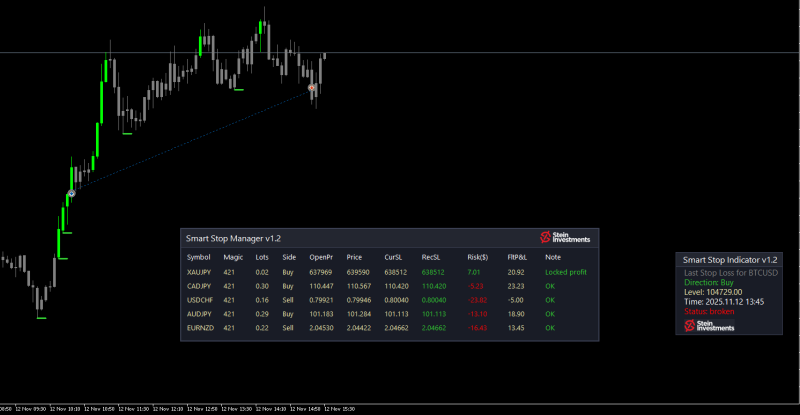The width and height of the screenshot is (800, 415).
Task: Click the Time: 2025.11.12 13:45 line
Action: tap(724, 302)
